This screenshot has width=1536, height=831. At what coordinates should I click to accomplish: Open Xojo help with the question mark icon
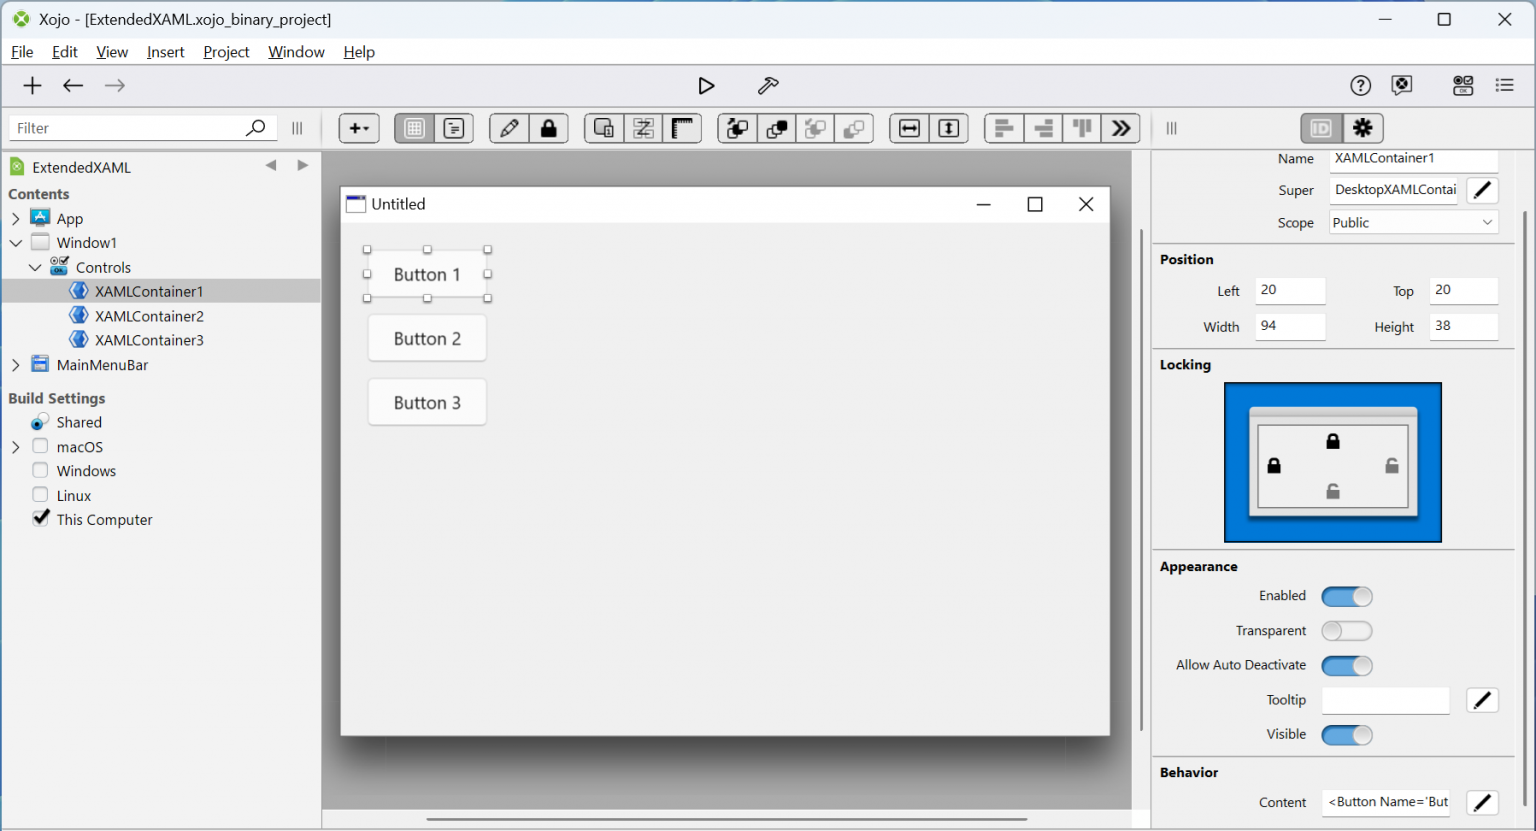1360,85
